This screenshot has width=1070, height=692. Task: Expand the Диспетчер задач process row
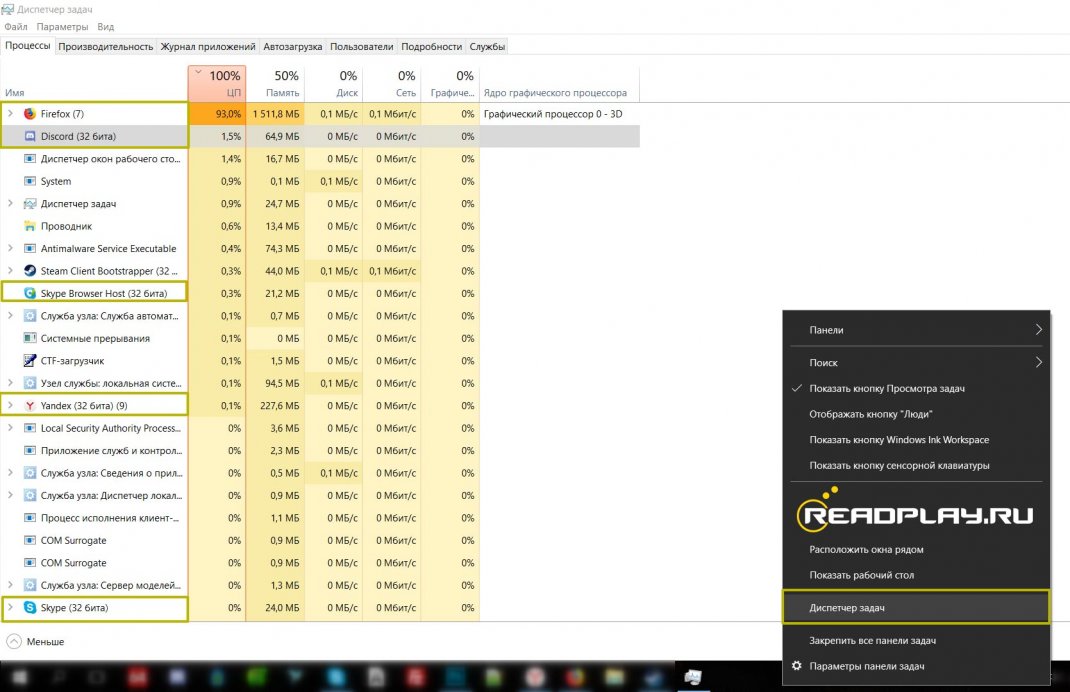[x=10, y=203]
